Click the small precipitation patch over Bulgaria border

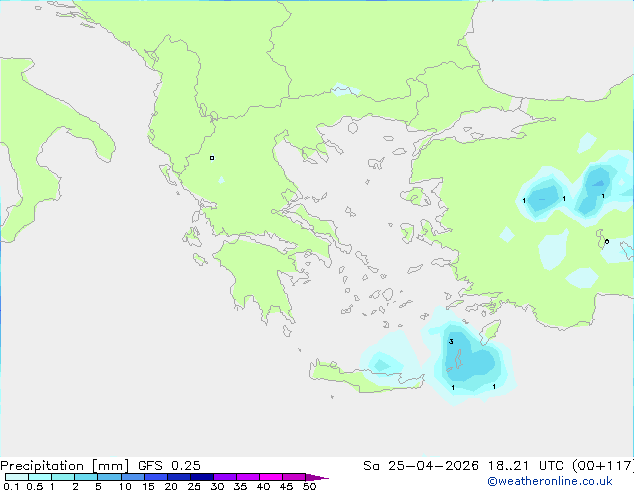[x=345, y=90]
